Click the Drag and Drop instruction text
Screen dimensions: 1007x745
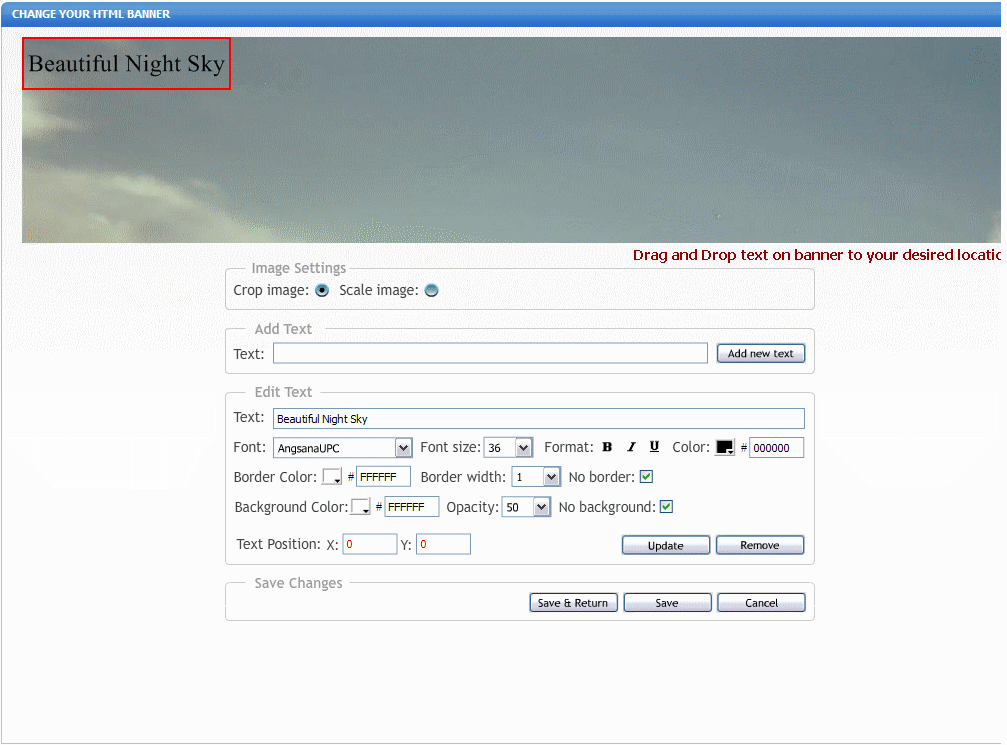(816, 255)
